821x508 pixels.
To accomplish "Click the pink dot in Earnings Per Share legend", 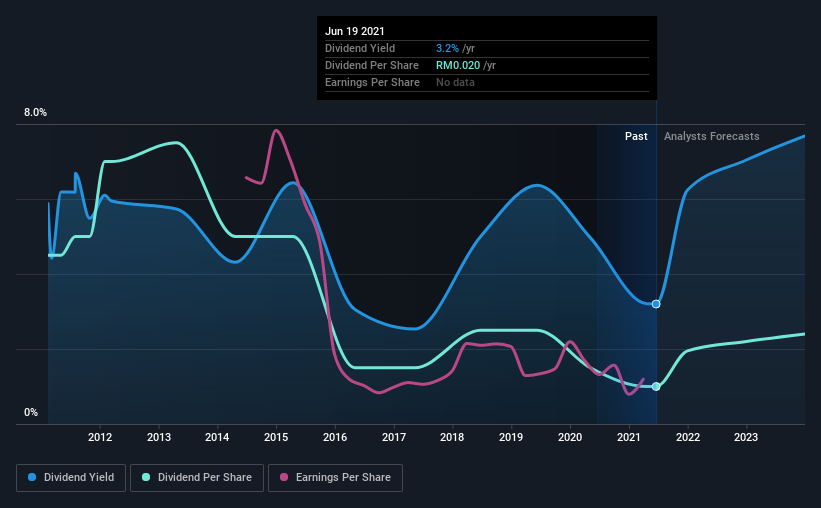I will (x=284, y=477).
